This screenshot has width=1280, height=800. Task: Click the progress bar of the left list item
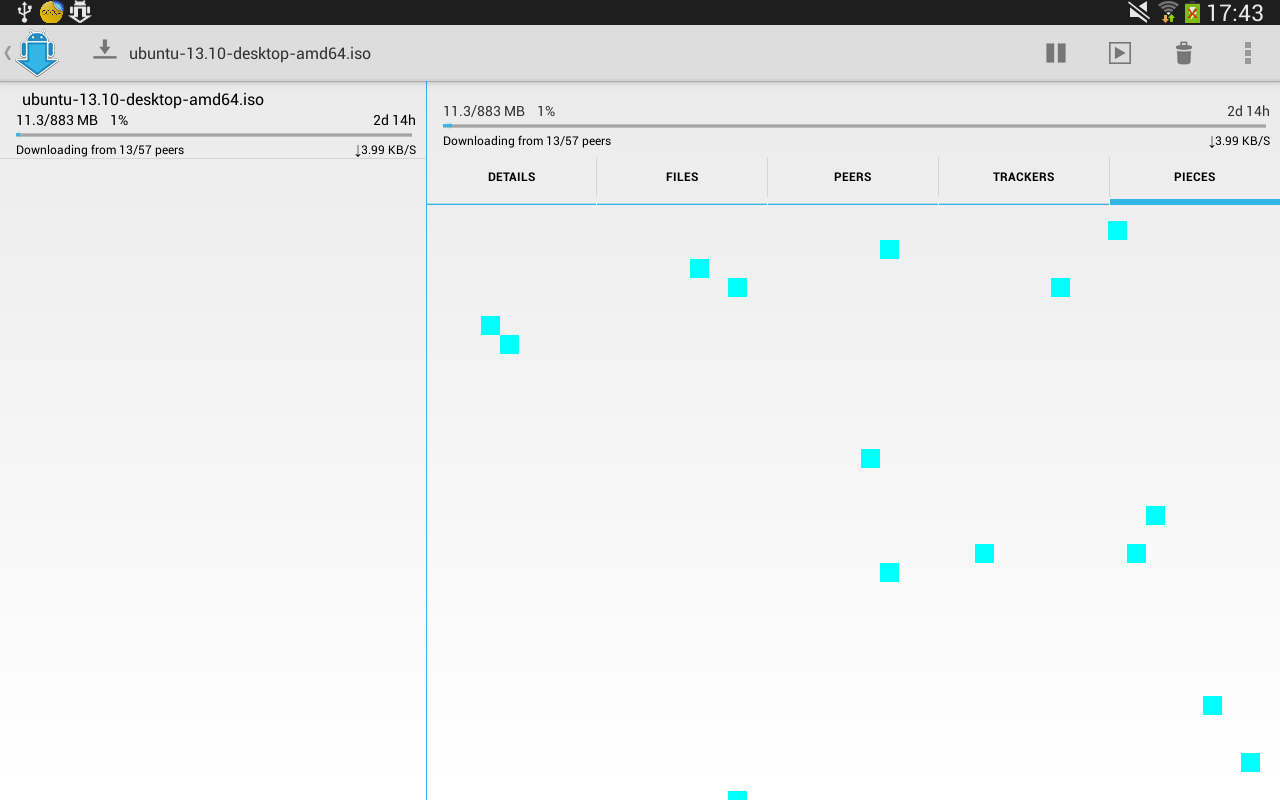coord(214,134)
